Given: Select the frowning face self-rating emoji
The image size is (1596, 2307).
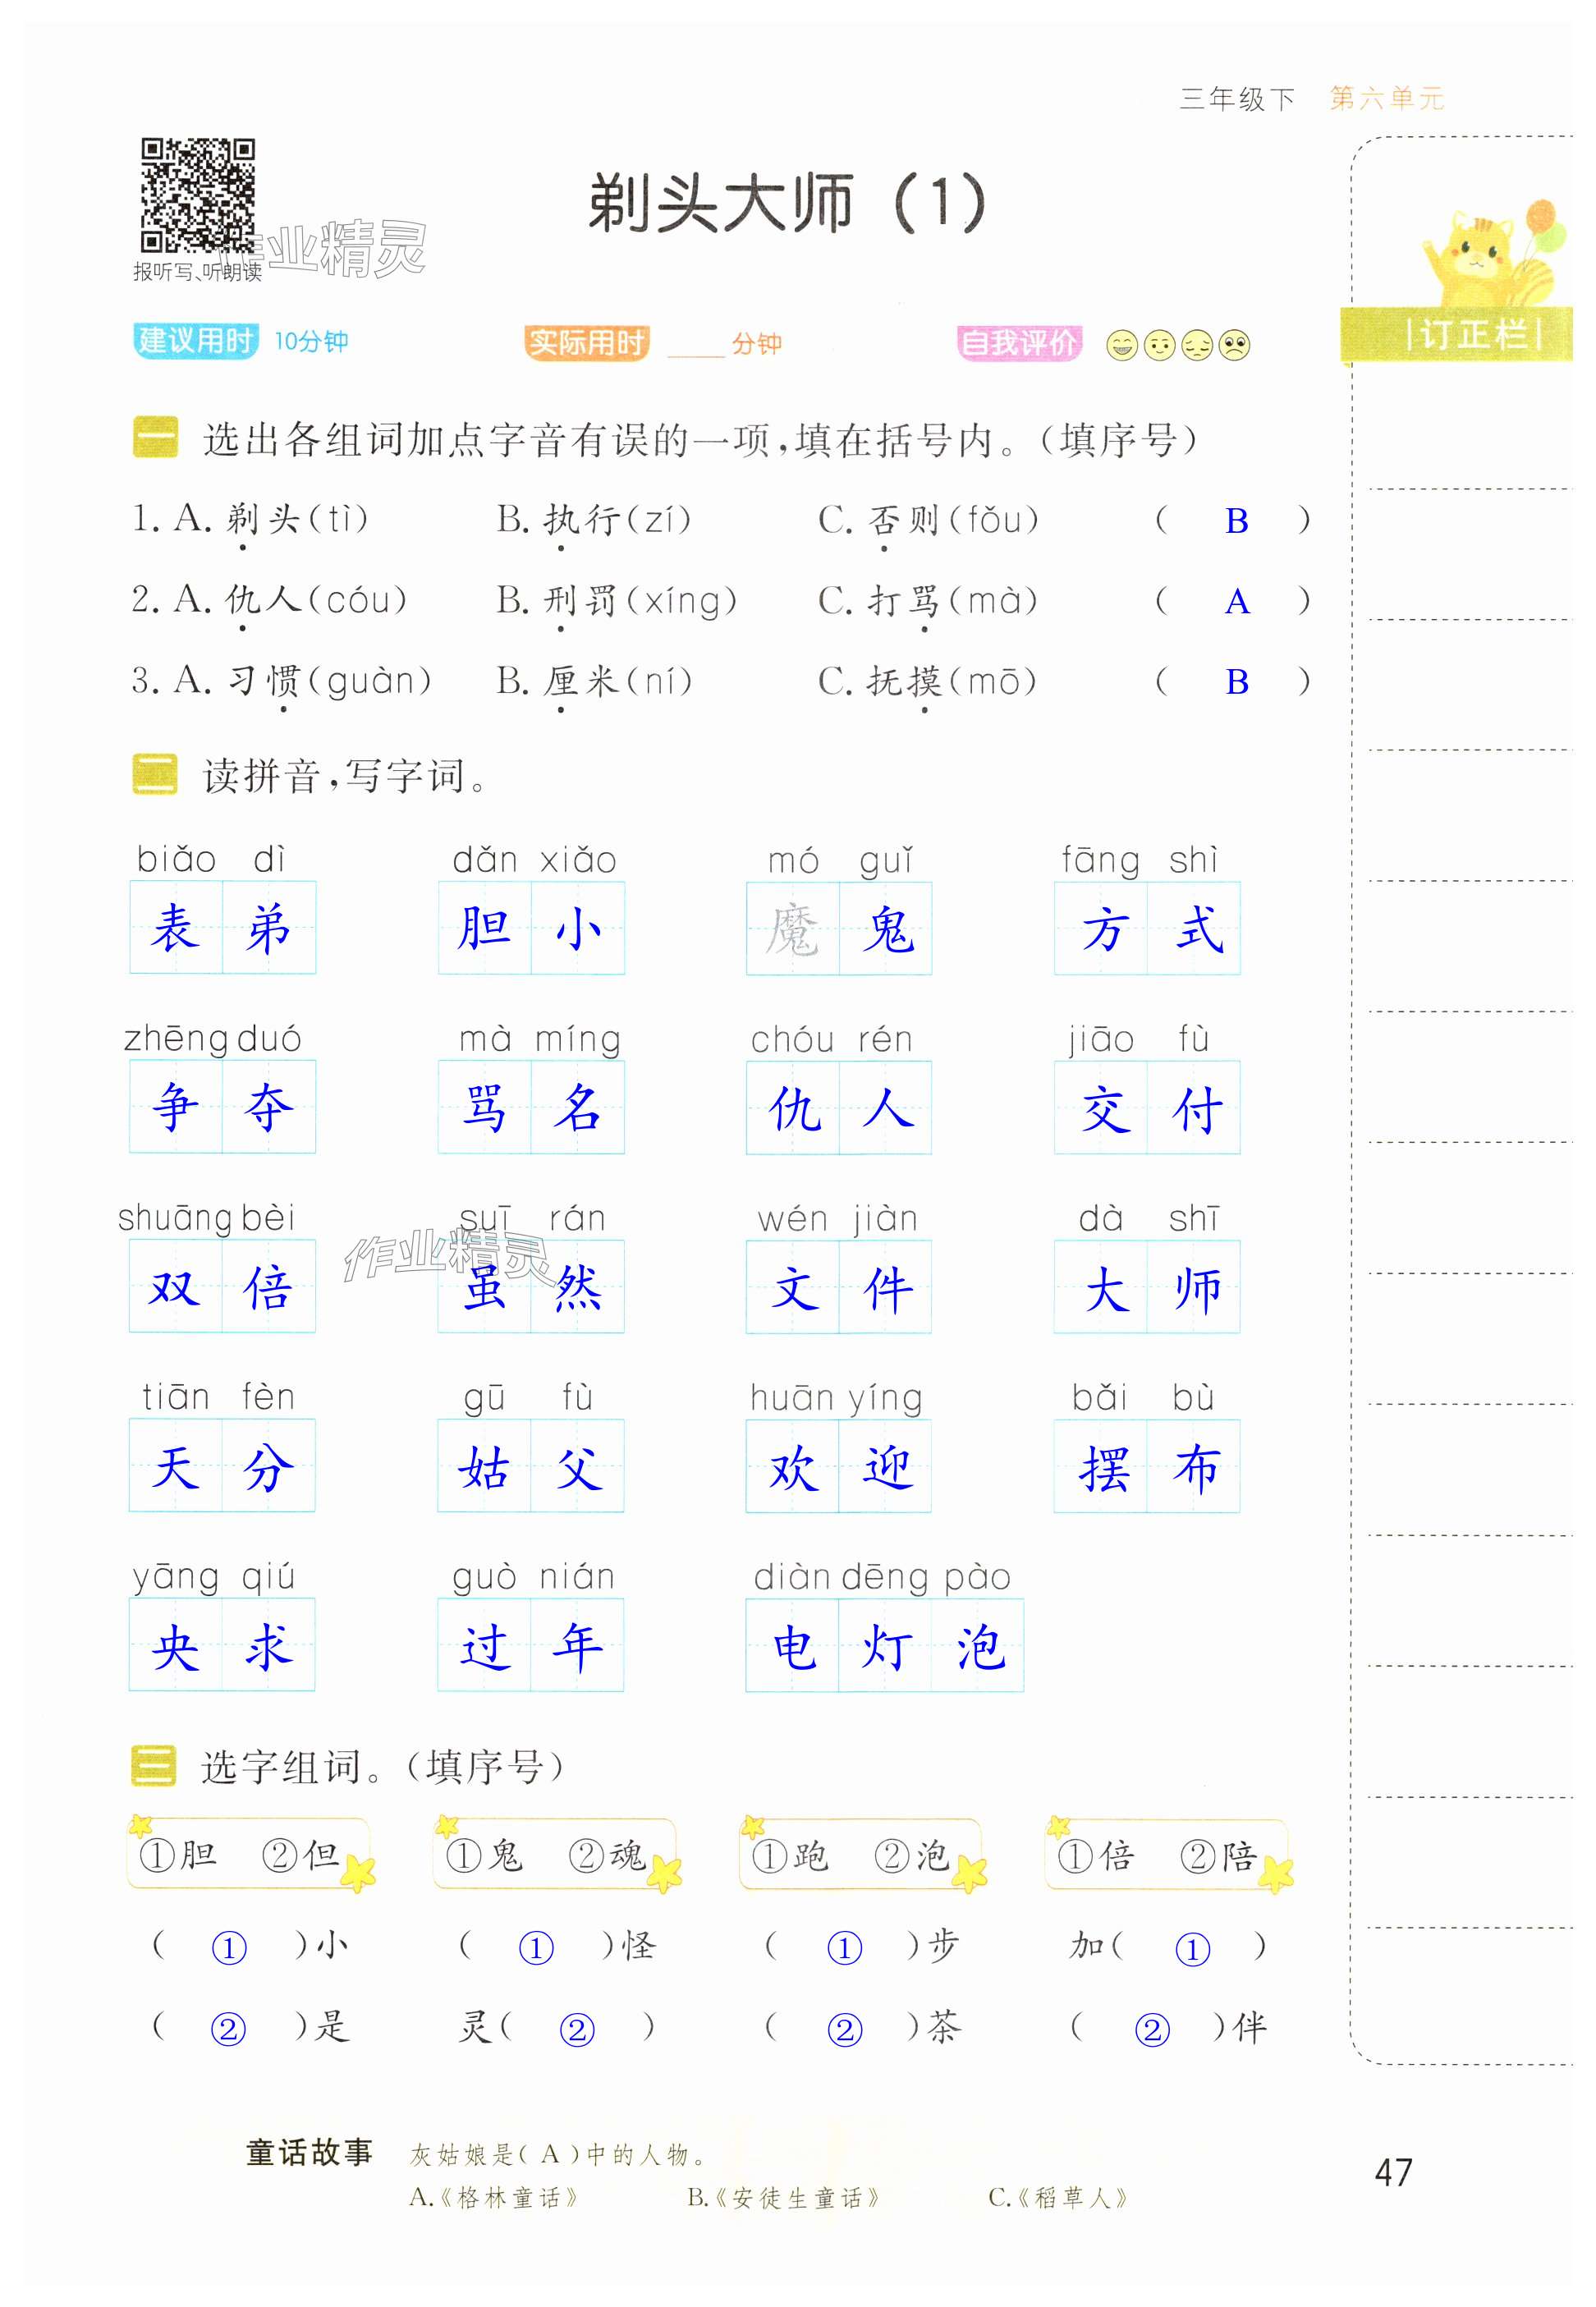Looking at the screenshot, I should (x=1235, y=345).
